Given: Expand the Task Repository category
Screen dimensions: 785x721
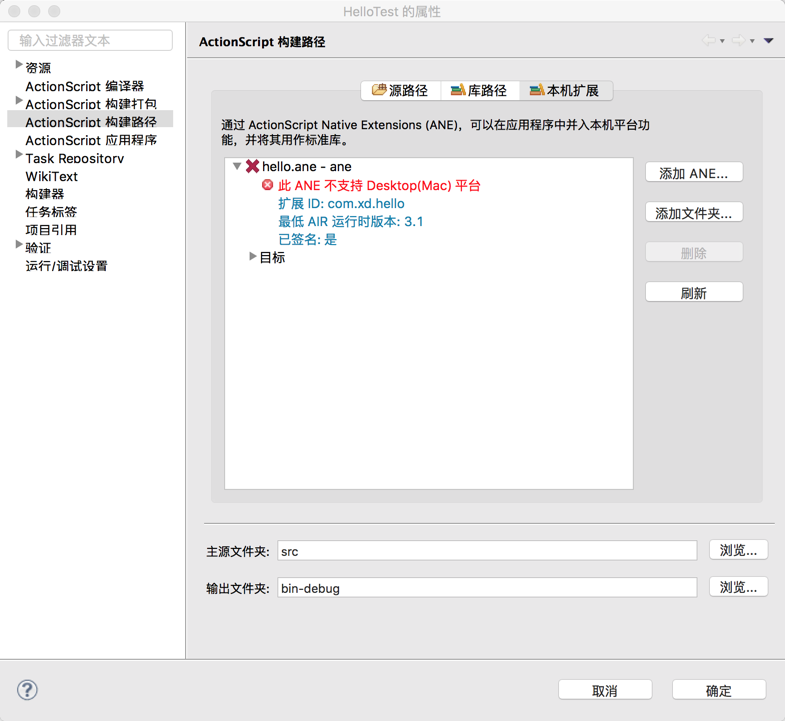Looking at the screenshot, I should 19,154.
